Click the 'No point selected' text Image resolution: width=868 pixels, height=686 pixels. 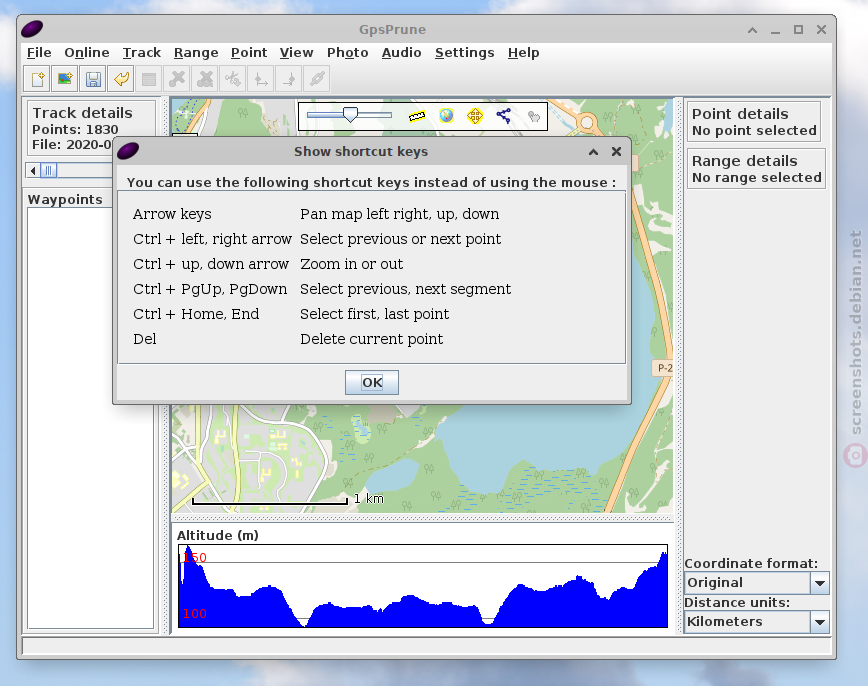tap(754, 131)
